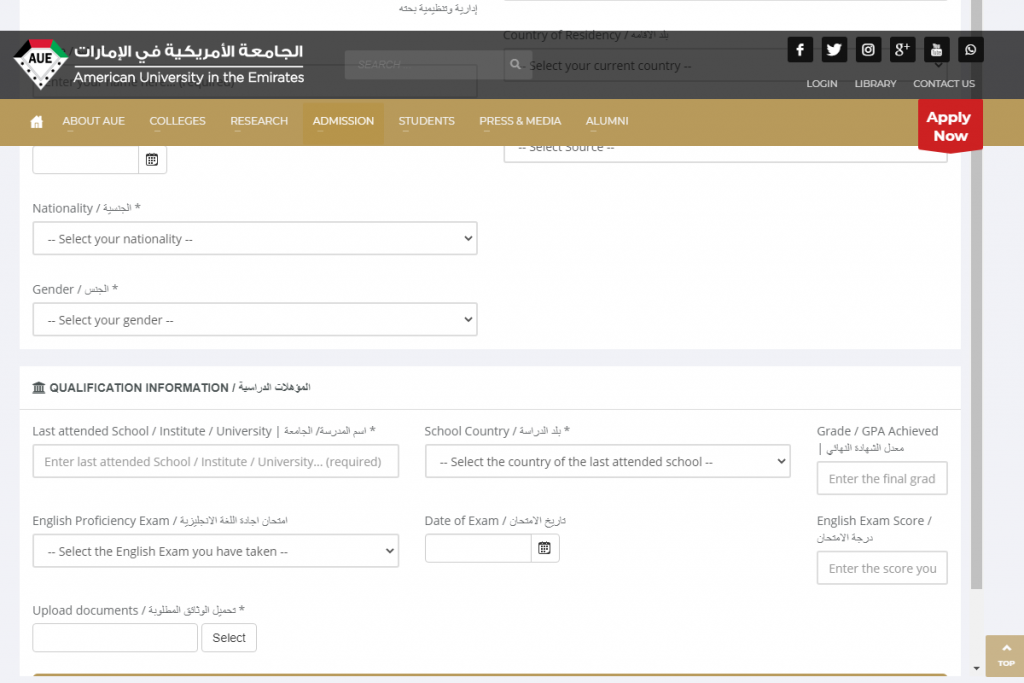Open the School Country dropdown
This screenshot has width=1024, height=683.
pos(607,461)
